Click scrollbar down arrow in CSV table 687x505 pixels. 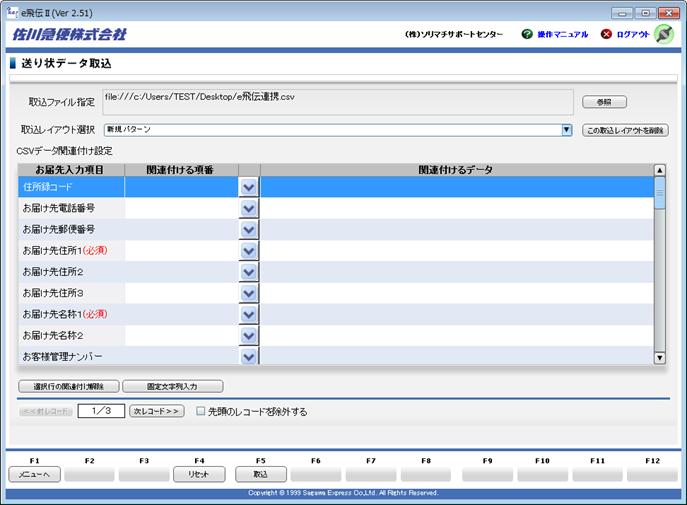659,357
